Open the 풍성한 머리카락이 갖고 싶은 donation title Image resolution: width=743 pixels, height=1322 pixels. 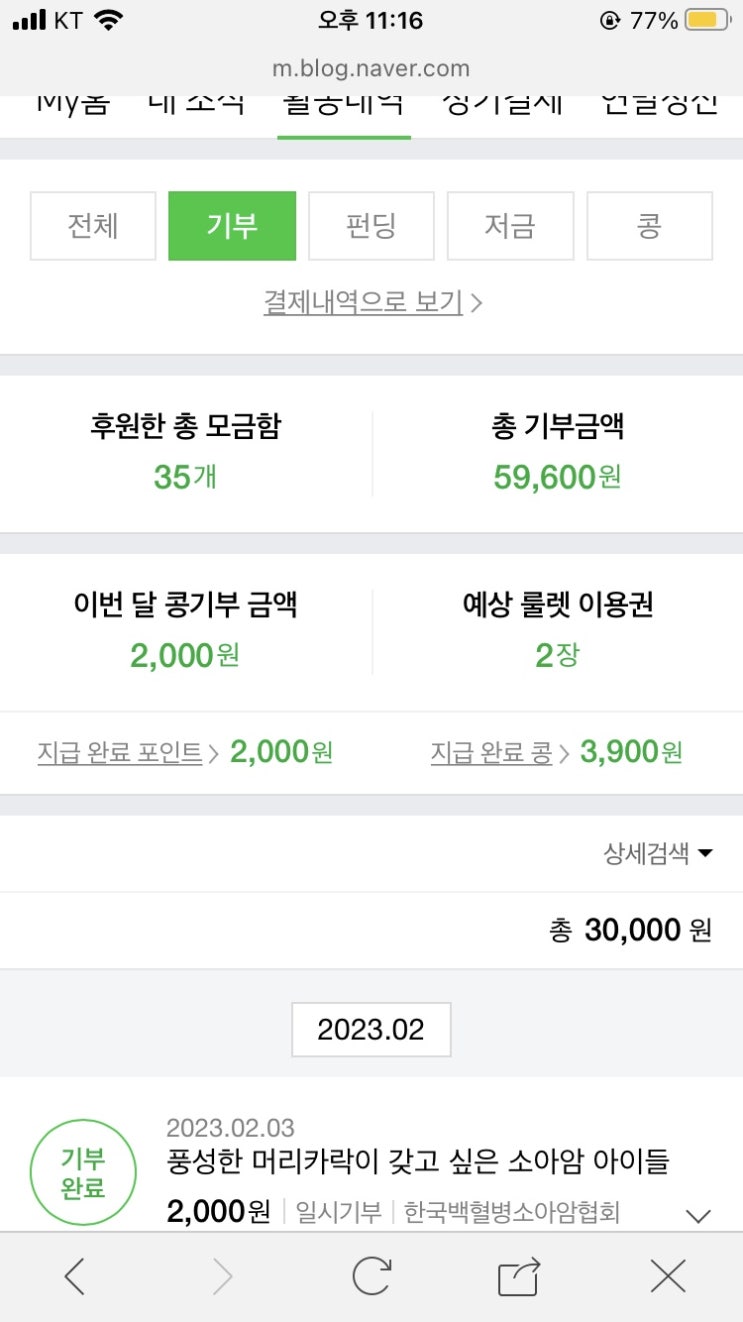(x=417, y=1162)
